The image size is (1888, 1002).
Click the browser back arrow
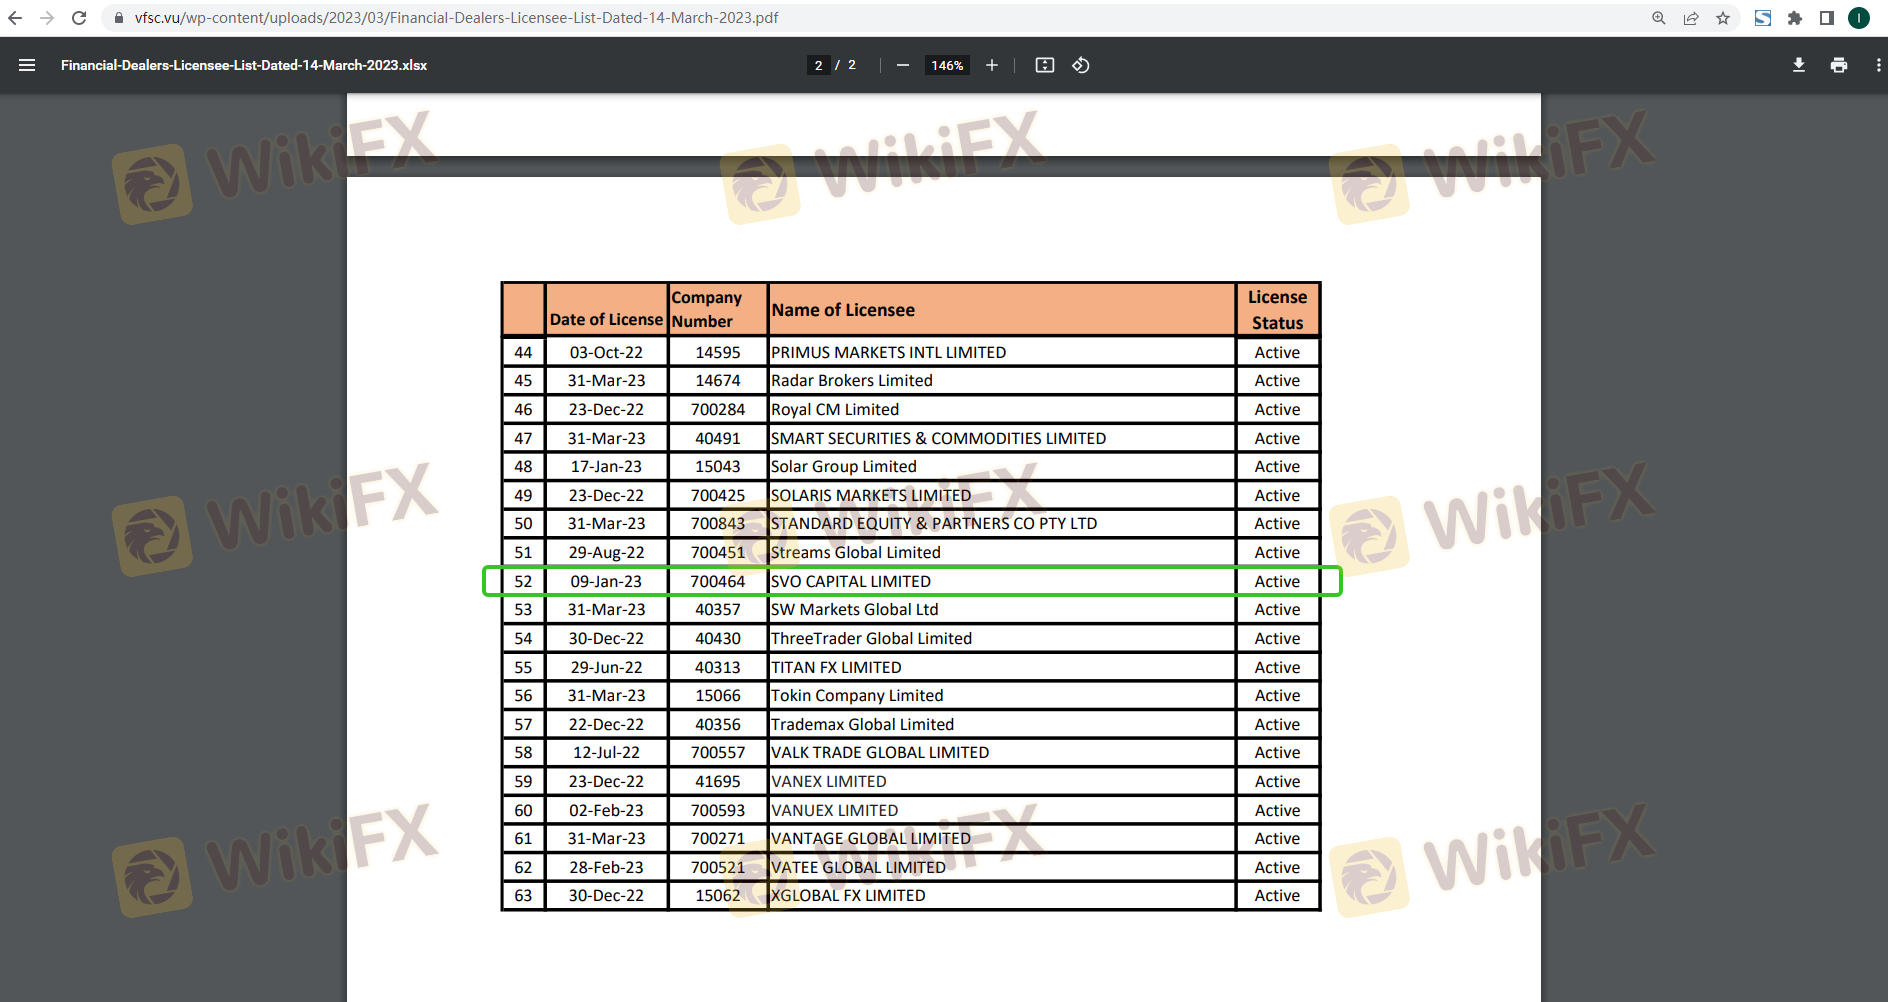pos(15,18)
